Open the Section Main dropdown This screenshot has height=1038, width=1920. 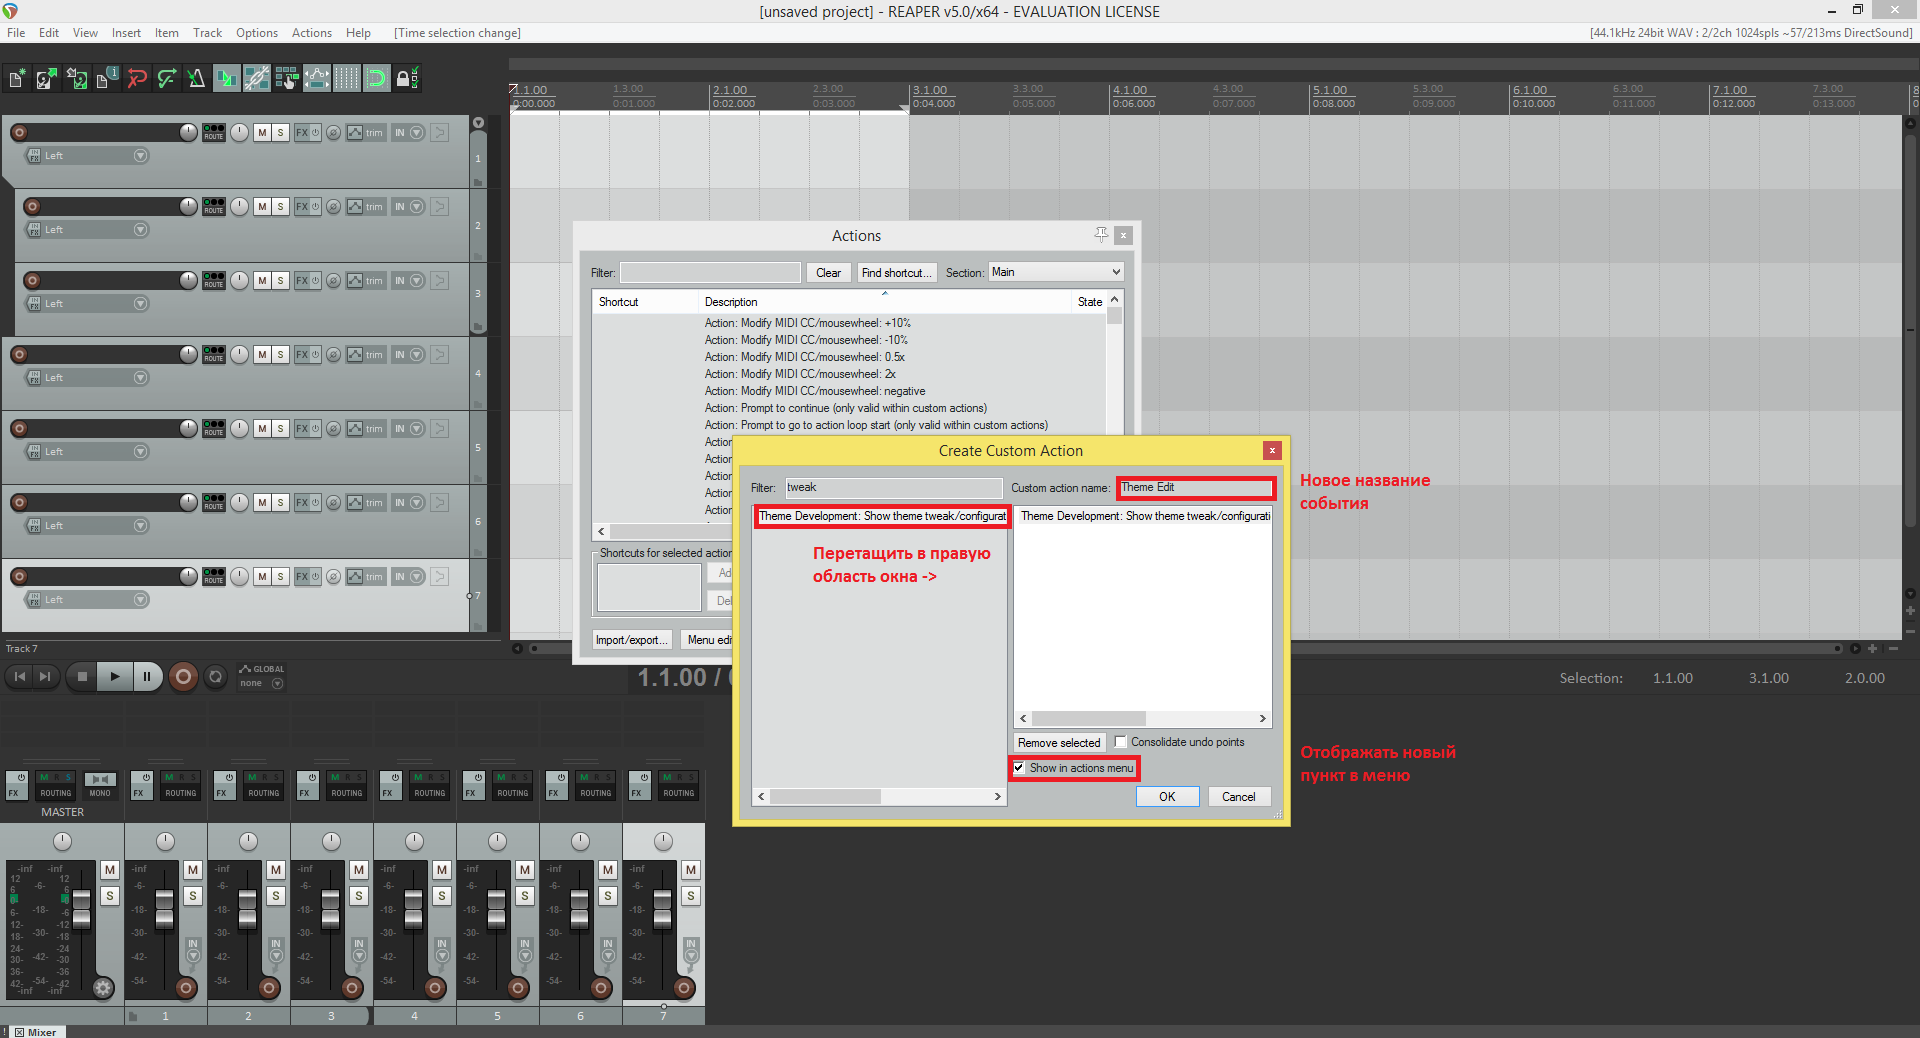click(x=1055, y=272)
